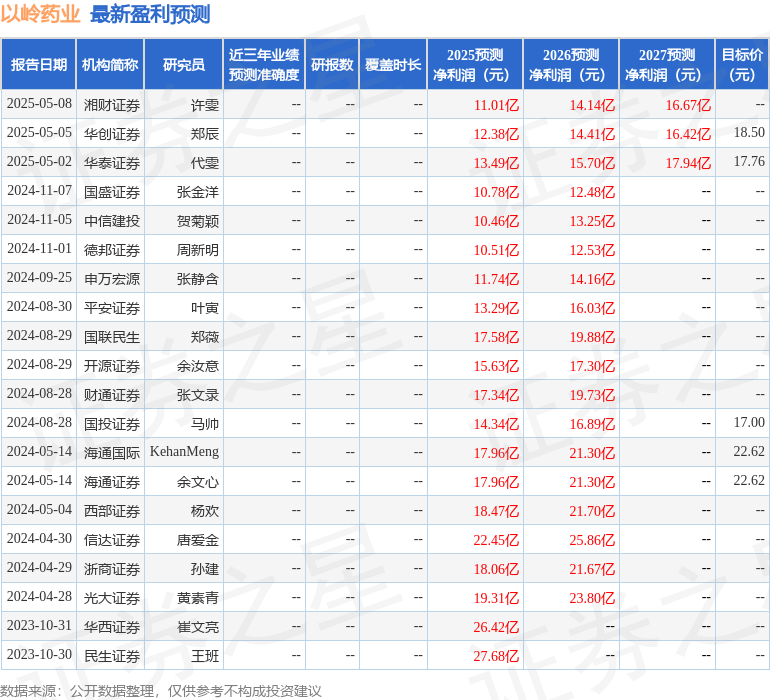Screen dimensions: 770x700
Task: Click 西部证券 institution cell
Action: click(111, 510)
